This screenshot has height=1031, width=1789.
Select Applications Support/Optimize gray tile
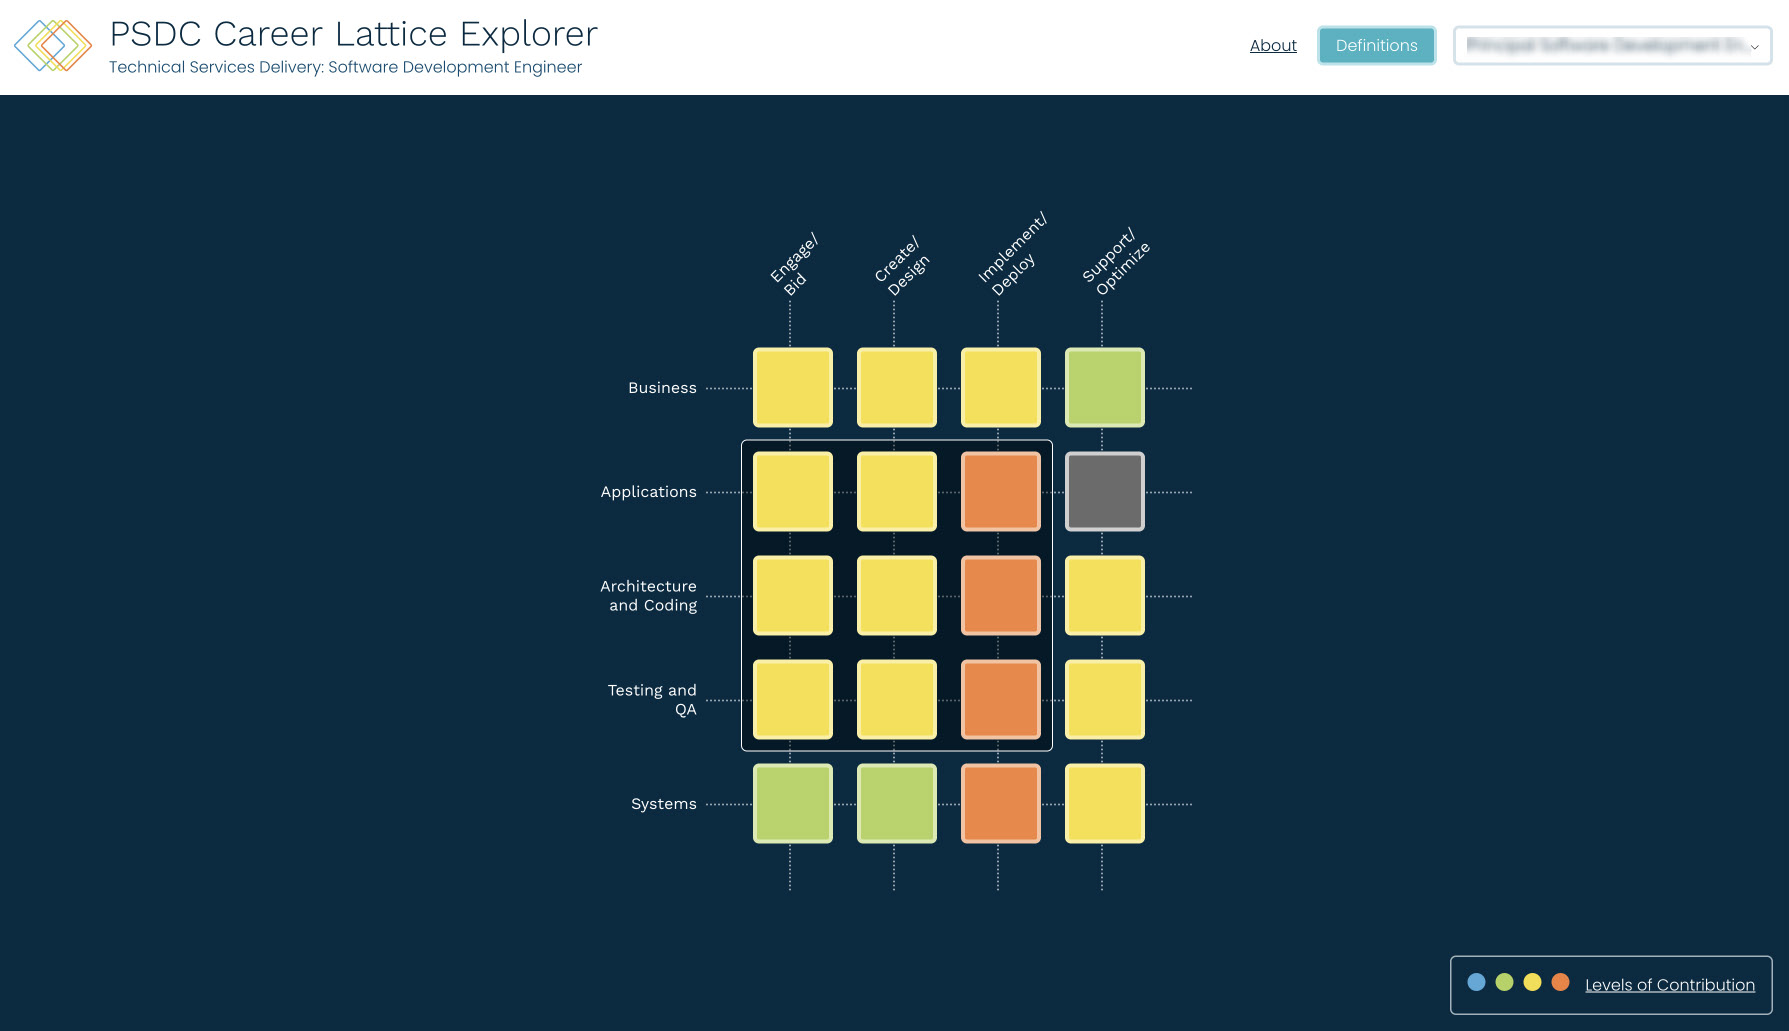(1105, 492)
